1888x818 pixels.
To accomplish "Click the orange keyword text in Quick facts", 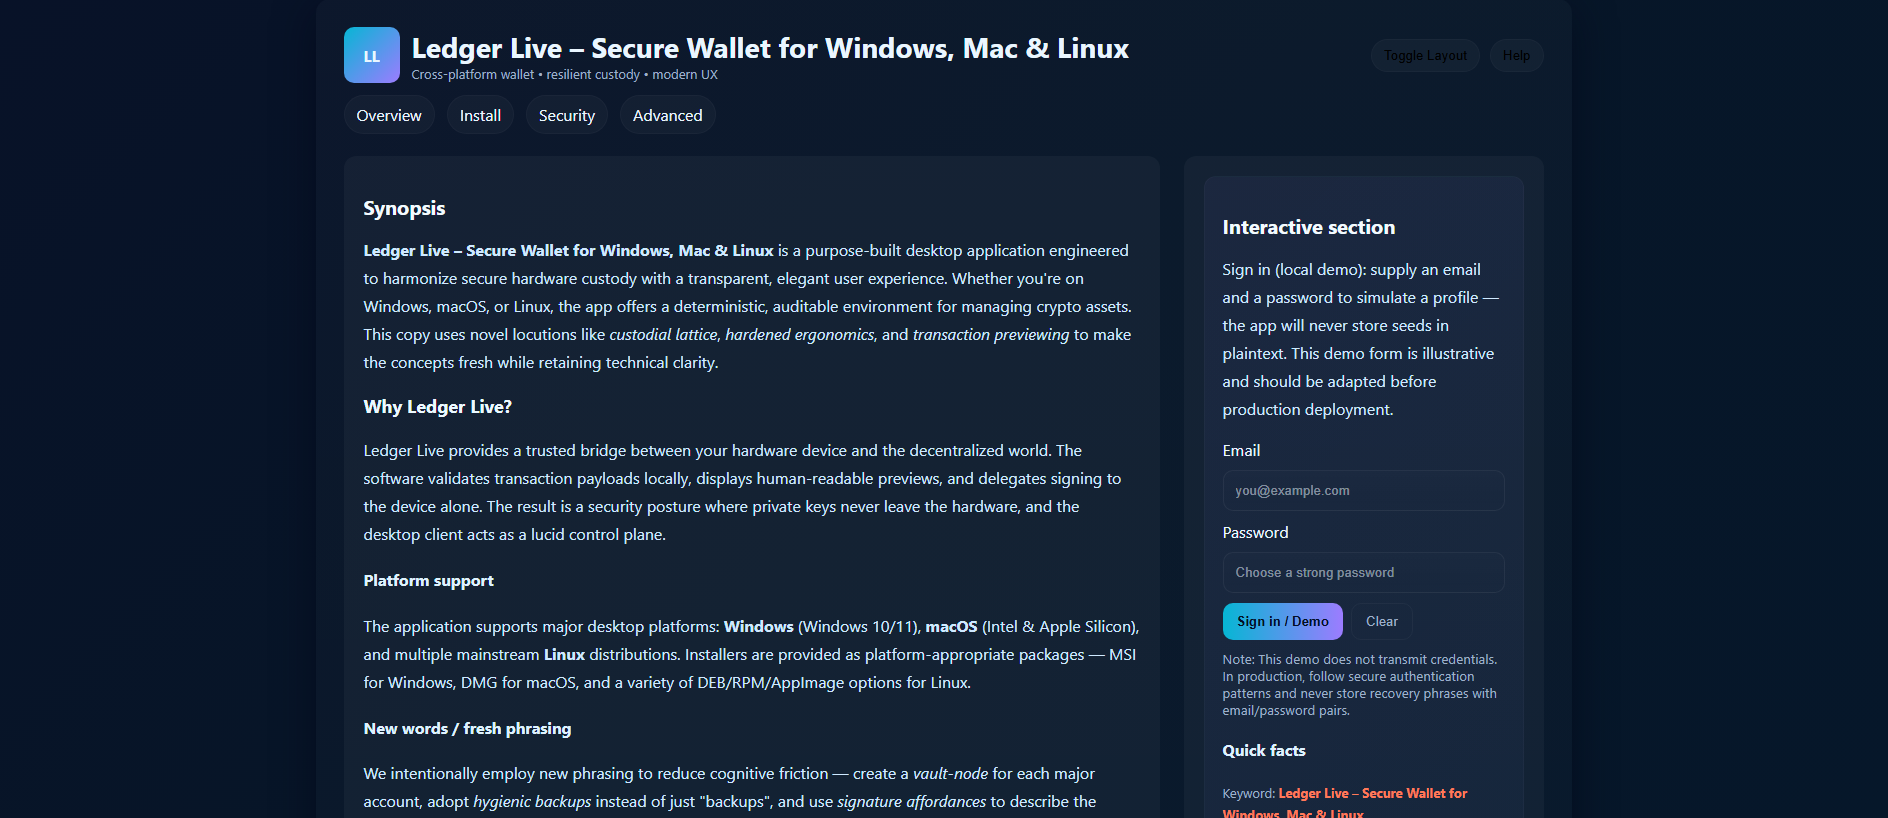I will (1345, 803).
